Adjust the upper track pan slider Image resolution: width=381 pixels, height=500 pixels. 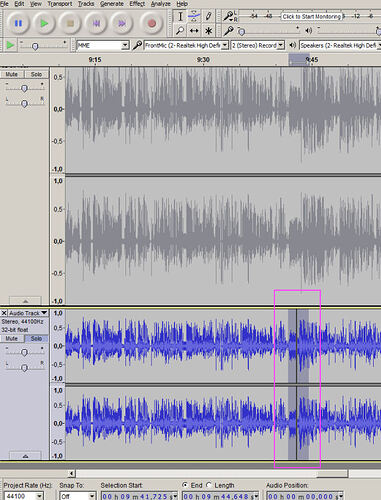[x=24, y=103]
